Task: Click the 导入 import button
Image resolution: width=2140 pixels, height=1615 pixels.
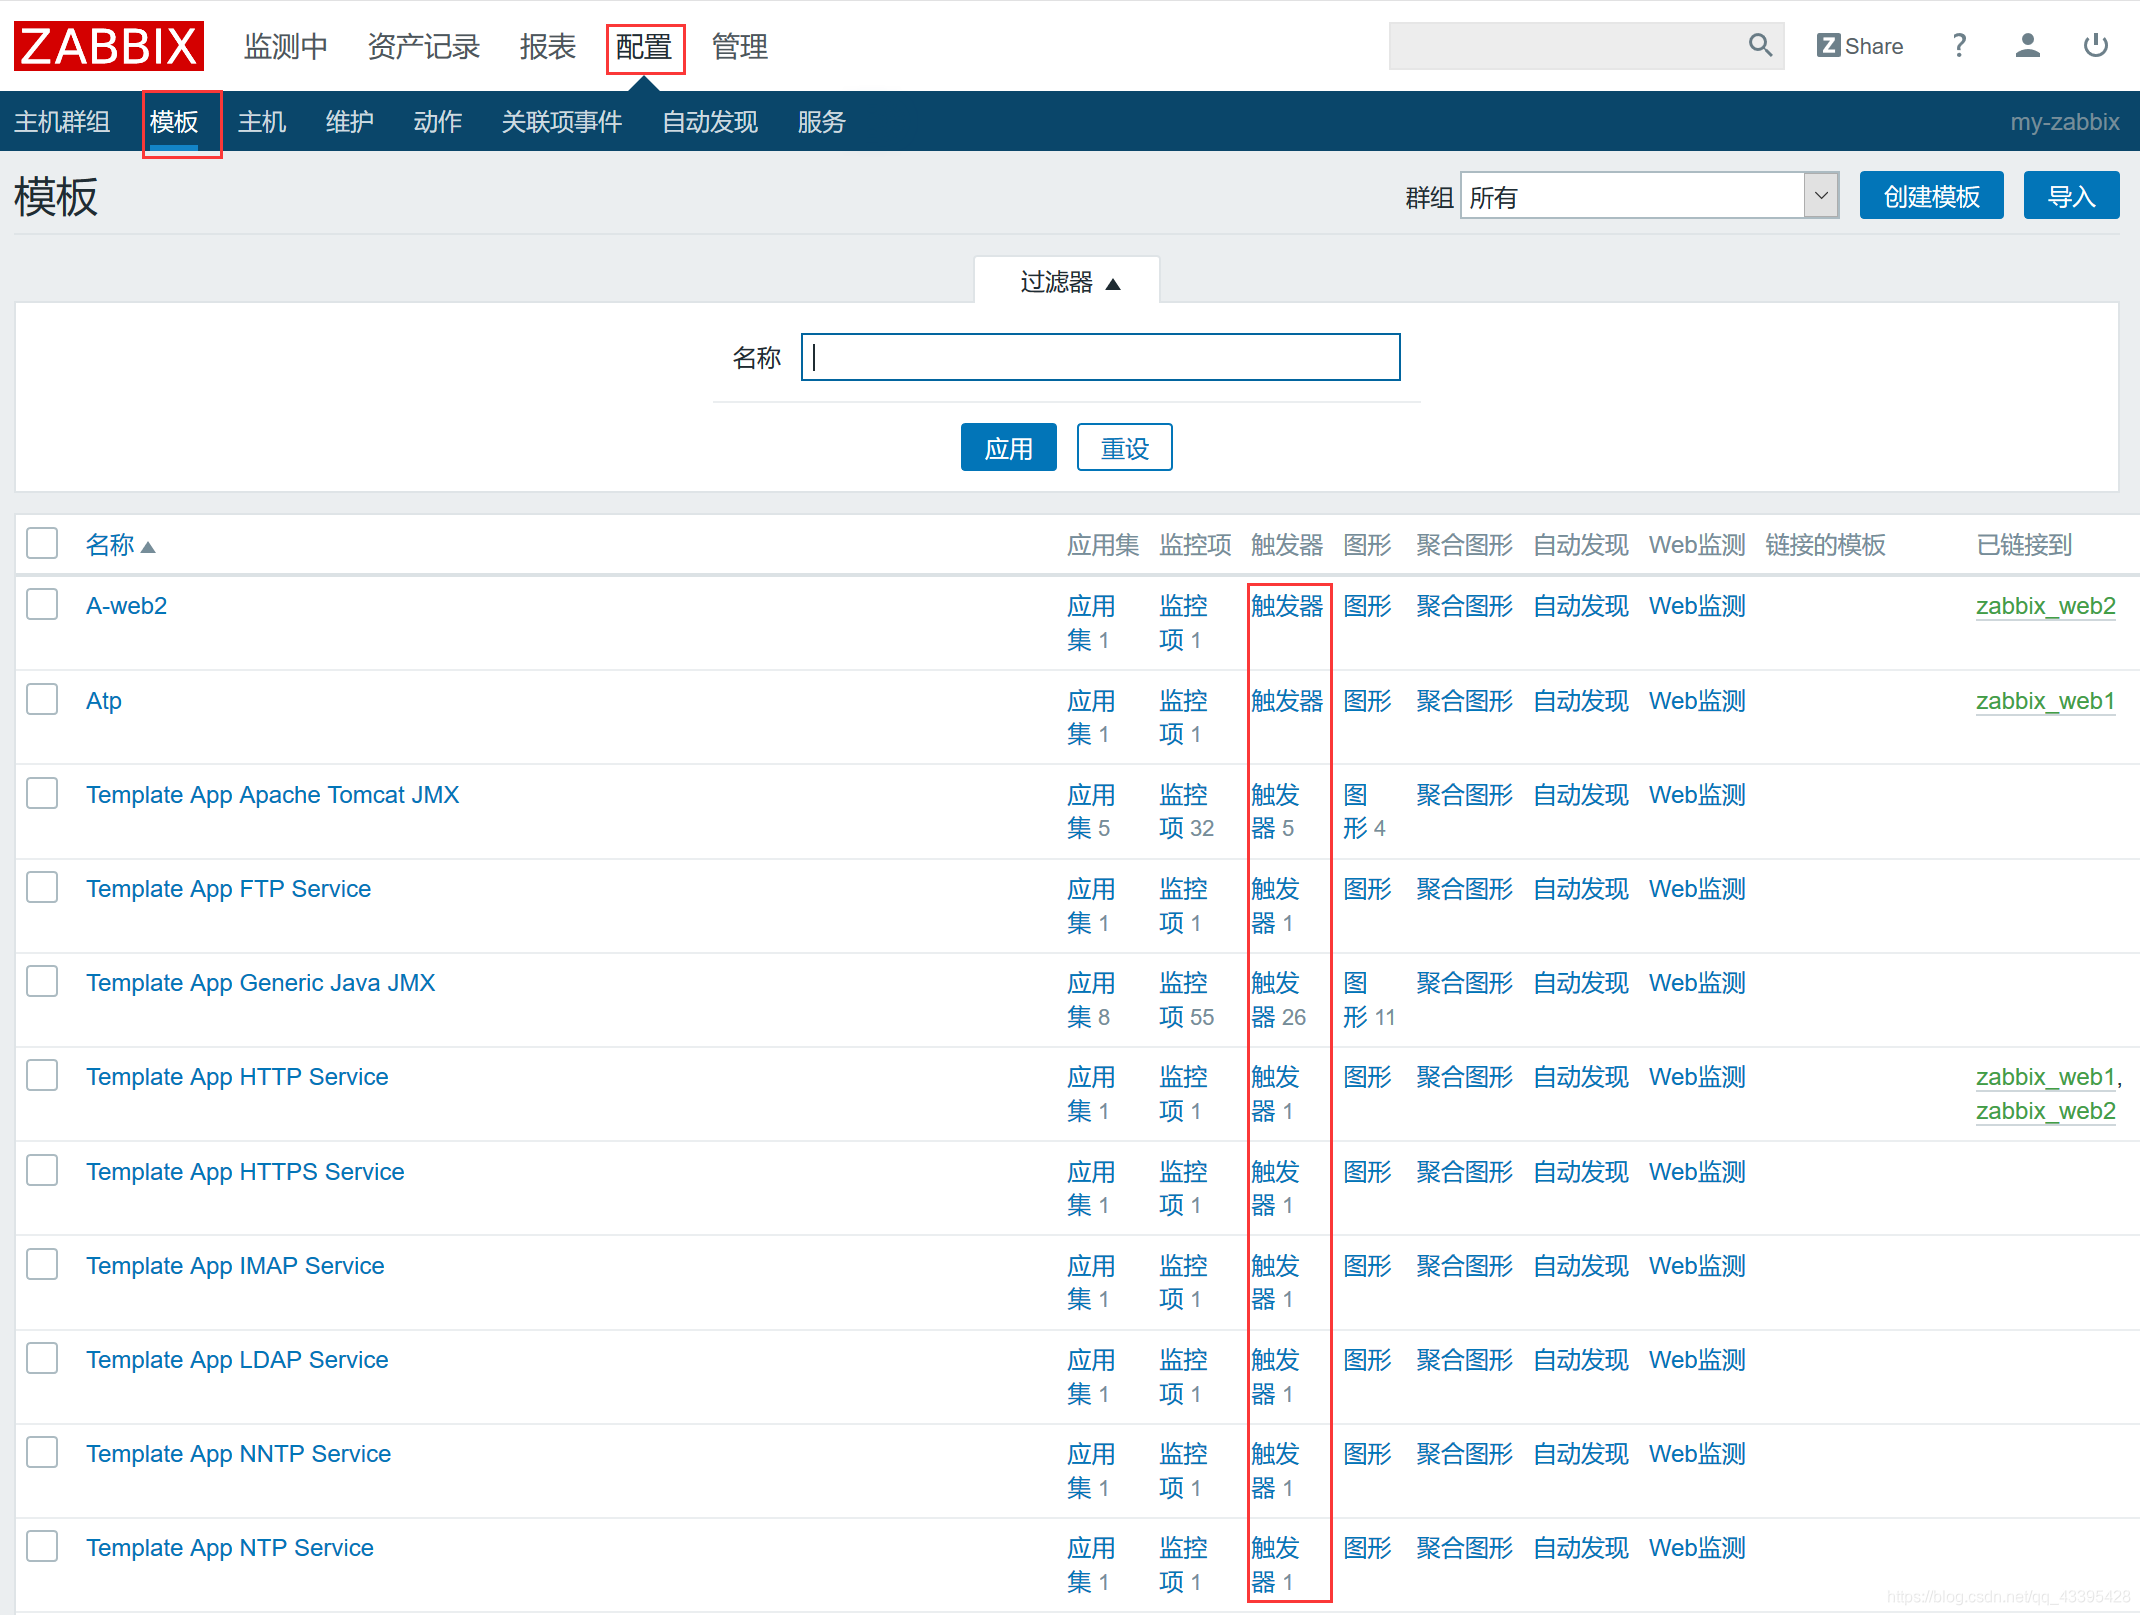Action: (2071, 195)
